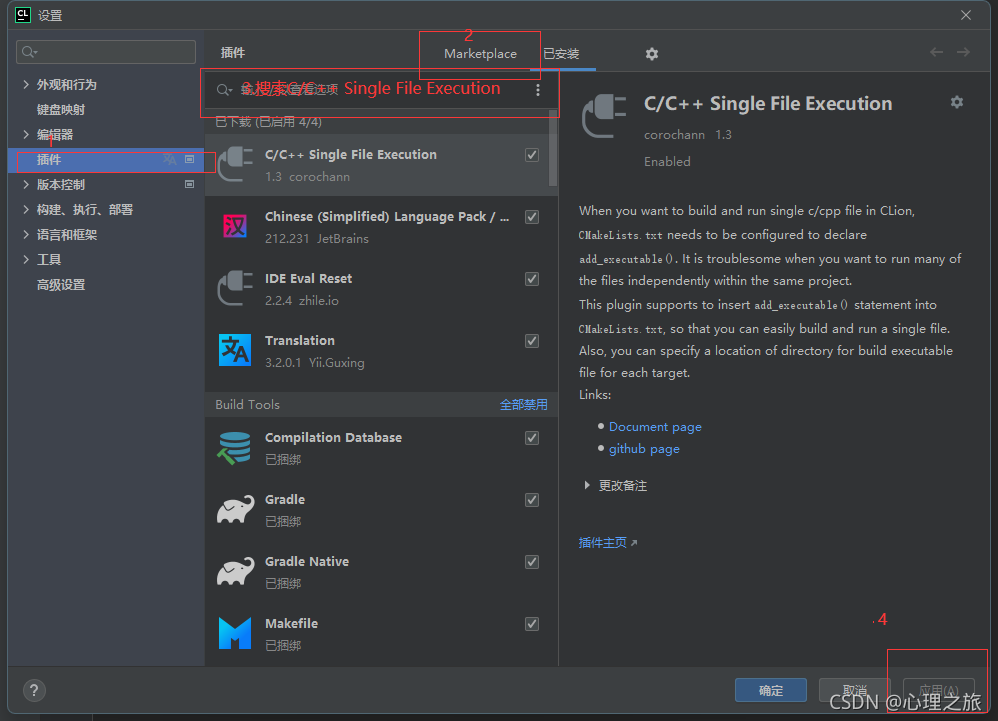Click the magnifier icon in plugin search field
Viewport: 998px width, 721px height.
[x=224, y=90]
